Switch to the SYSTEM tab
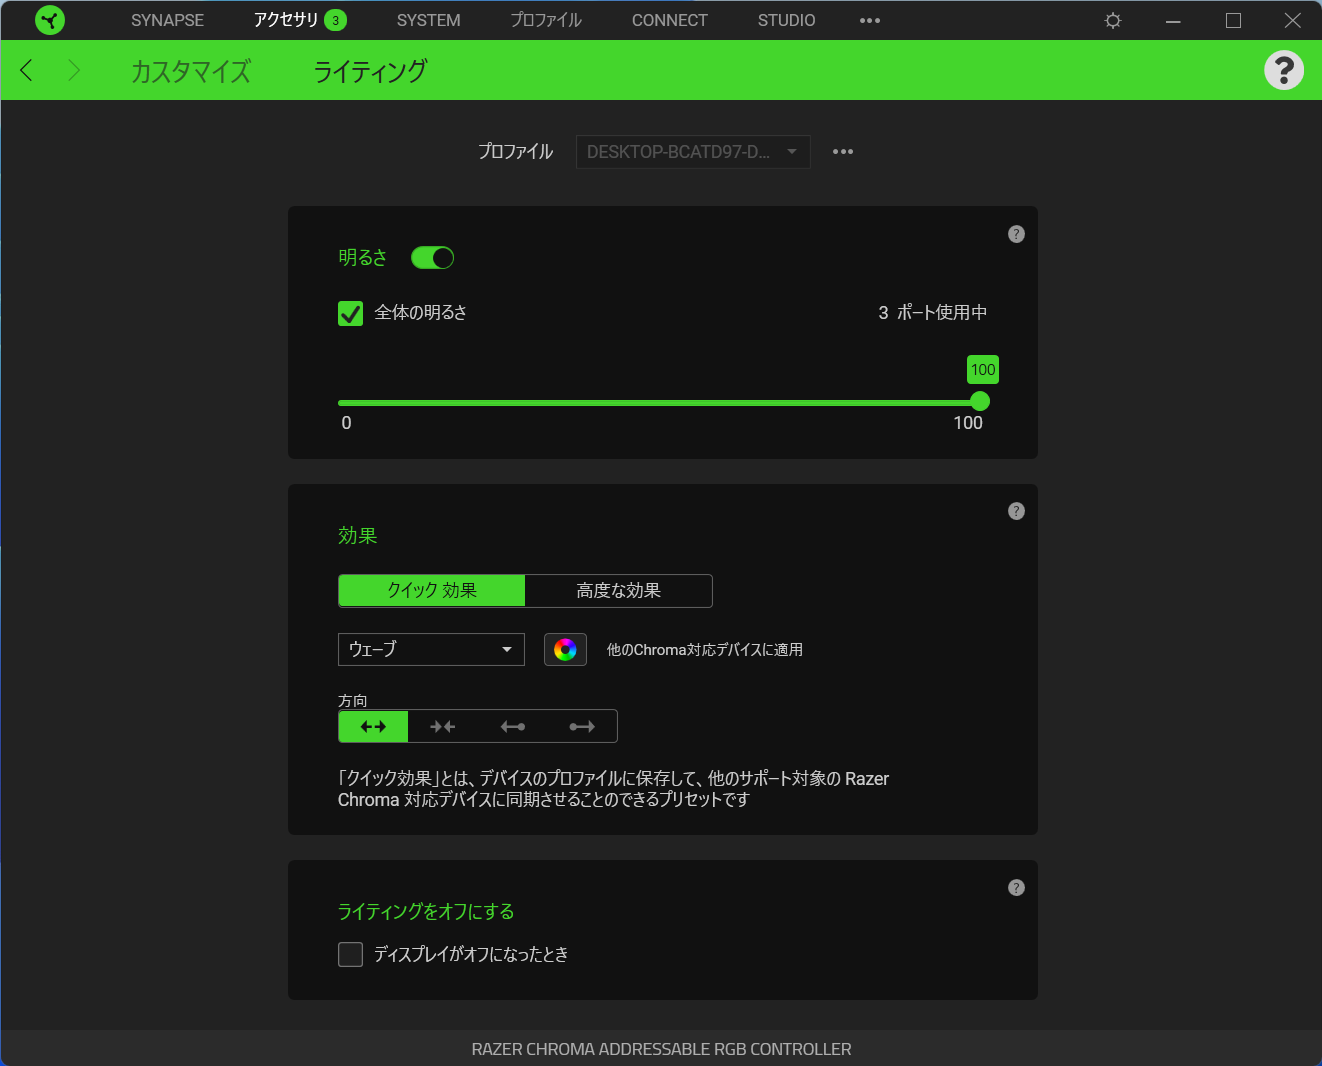Screen dimensions: 1322x1066 coord(428,20)
